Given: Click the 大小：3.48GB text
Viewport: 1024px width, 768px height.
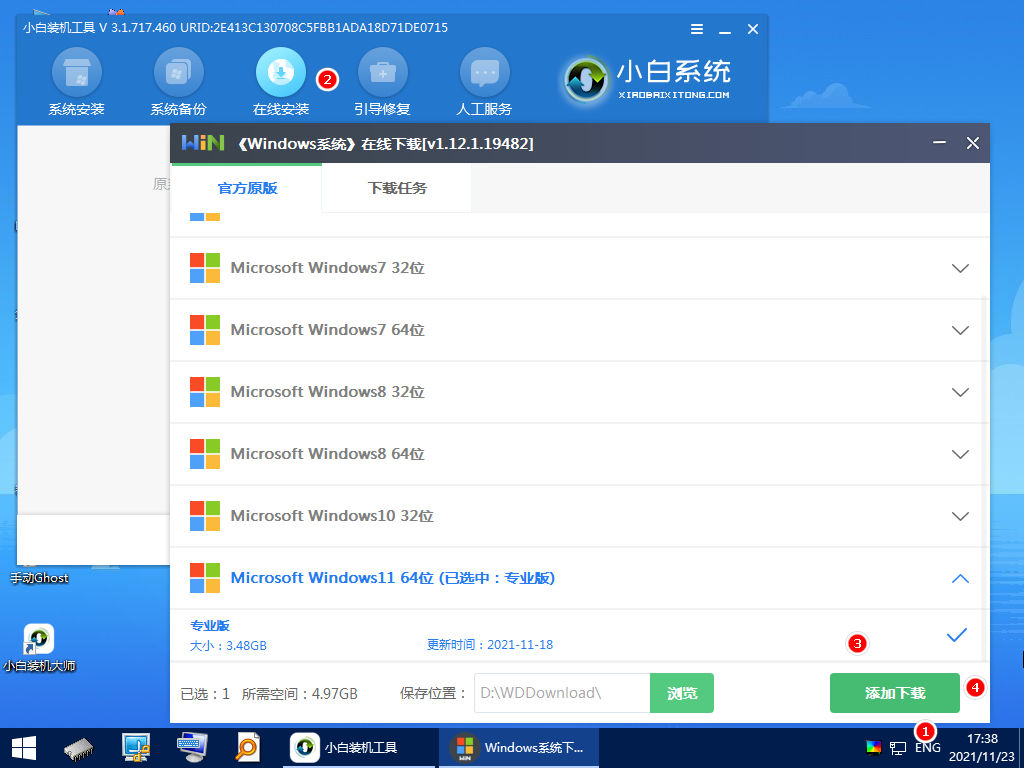Looking at the screenshot, I should pos(228,646).
